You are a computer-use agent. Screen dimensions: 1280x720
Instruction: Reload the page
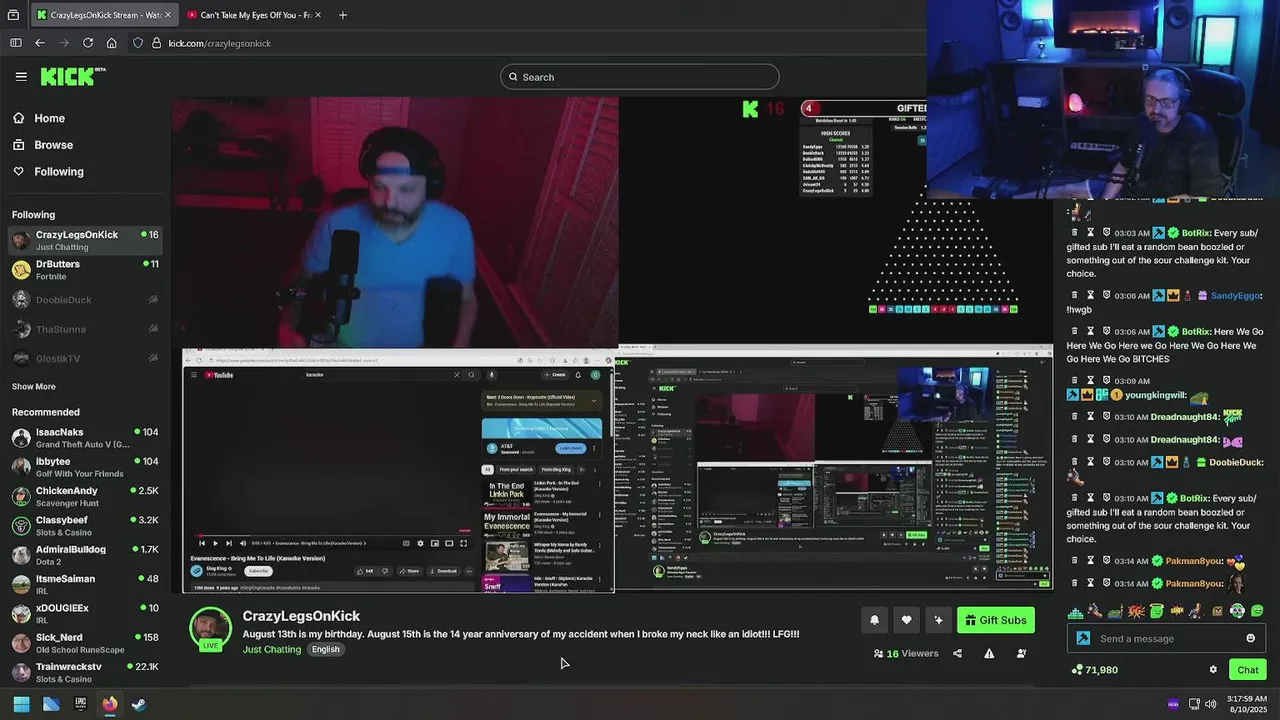88,43
